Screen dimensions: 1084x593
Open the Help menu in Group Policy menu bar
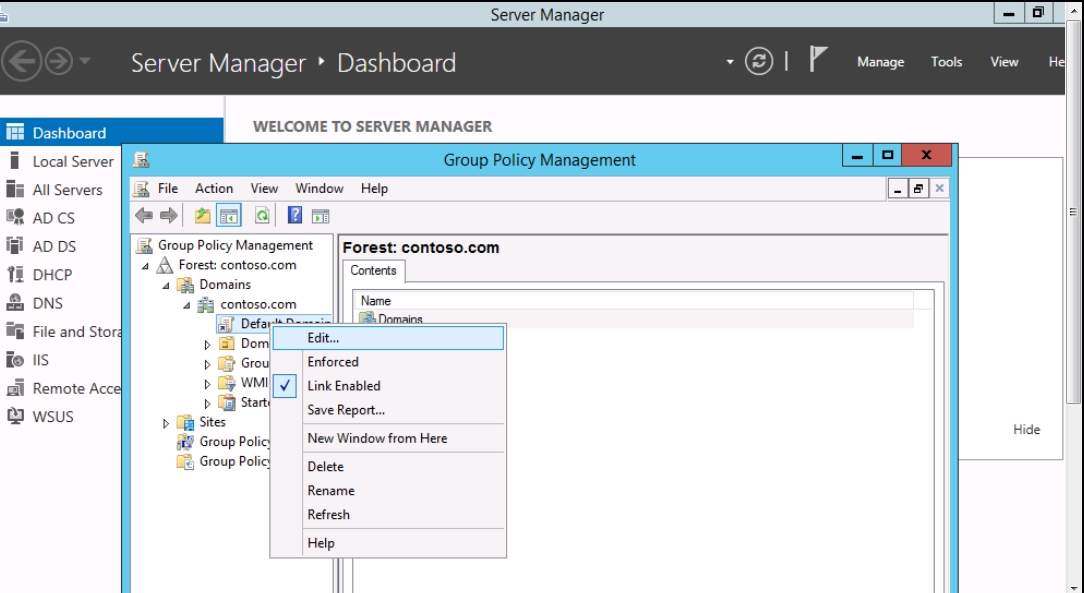point(374,188)
